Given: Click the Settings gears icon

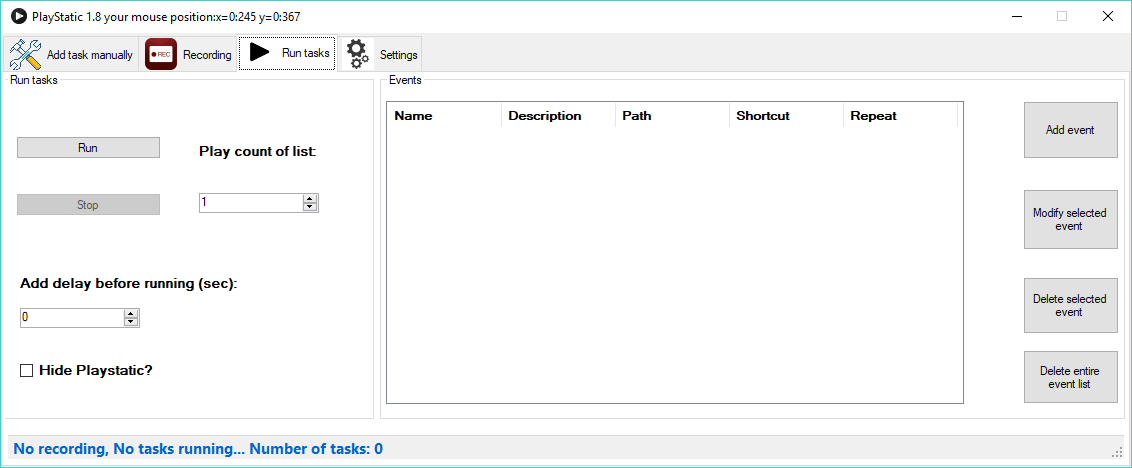Looking at the screenshot, I should tap(357, 54).
